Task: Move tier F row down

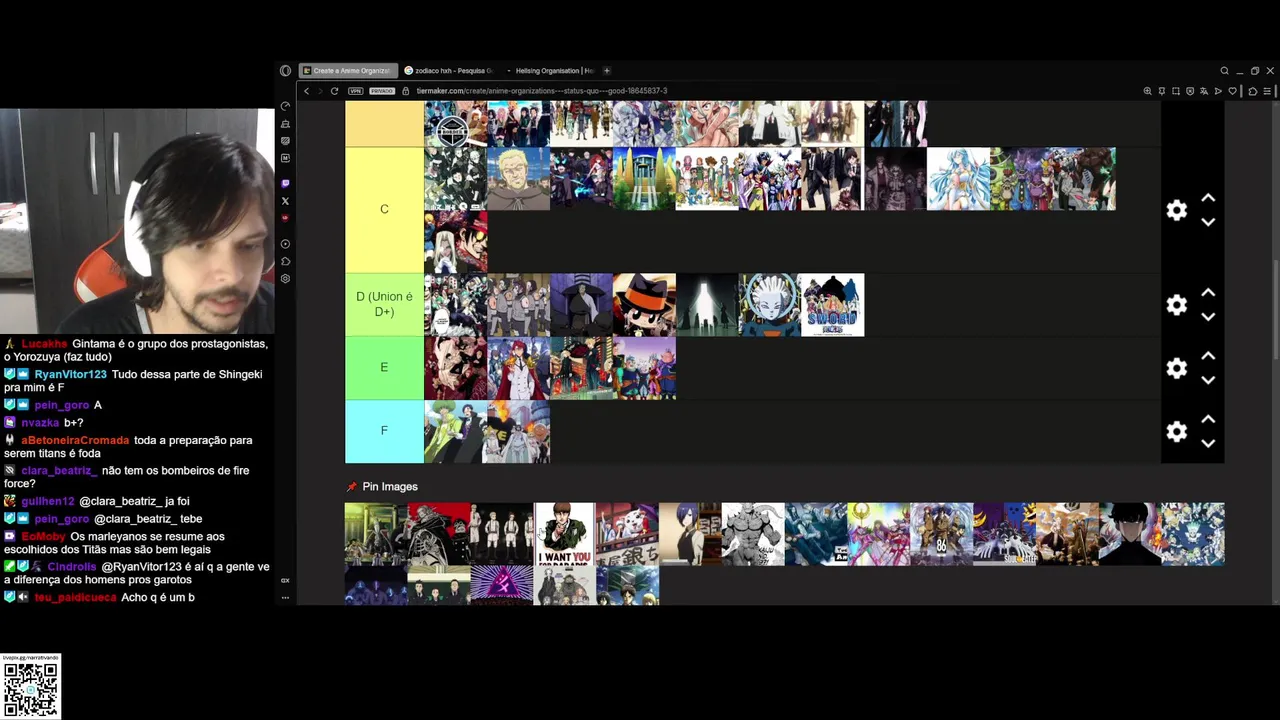Action: tap(1208, 443)
